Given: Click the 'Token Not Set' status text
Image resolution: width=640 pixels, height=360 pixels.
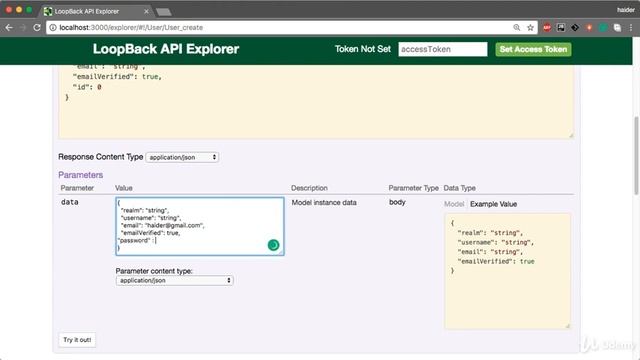Looking at the screenshot, I should (x=362, y=49).
